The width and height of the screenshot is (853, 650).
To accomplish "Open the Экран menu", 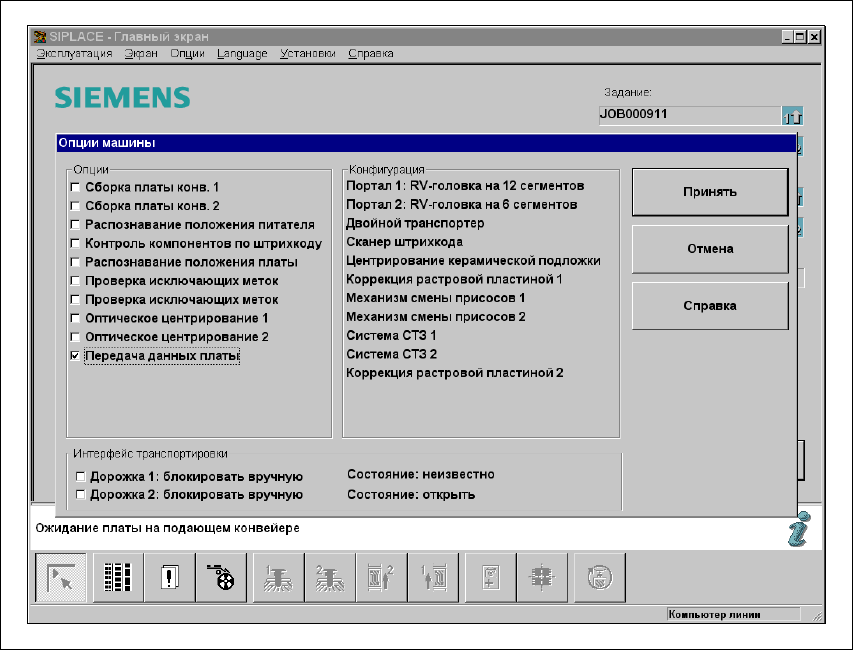I will [141, 53].
